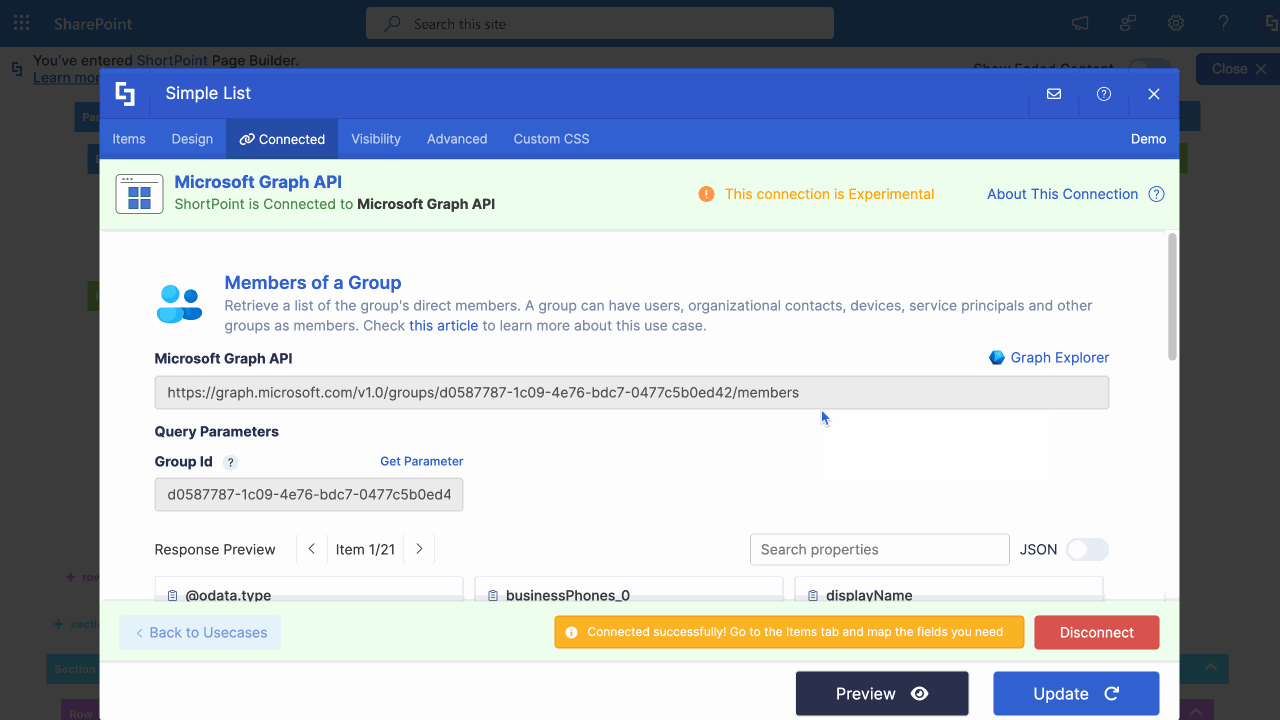Click the question mark next to About This Connection
This screenshot has width=1280, height=720.
1156,194
